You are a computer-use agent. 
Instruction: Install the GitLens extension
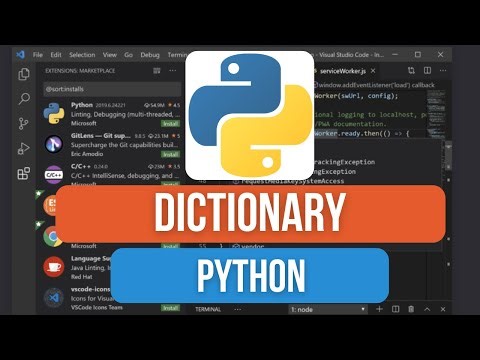click(x=170, y=154)
